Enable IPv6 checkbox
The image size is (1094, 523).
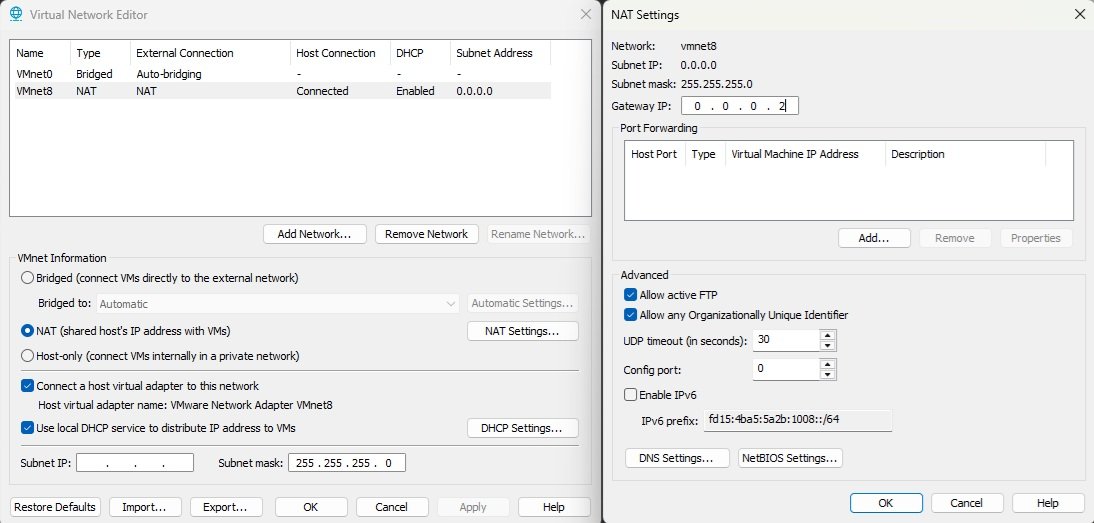tap(630, 395)
